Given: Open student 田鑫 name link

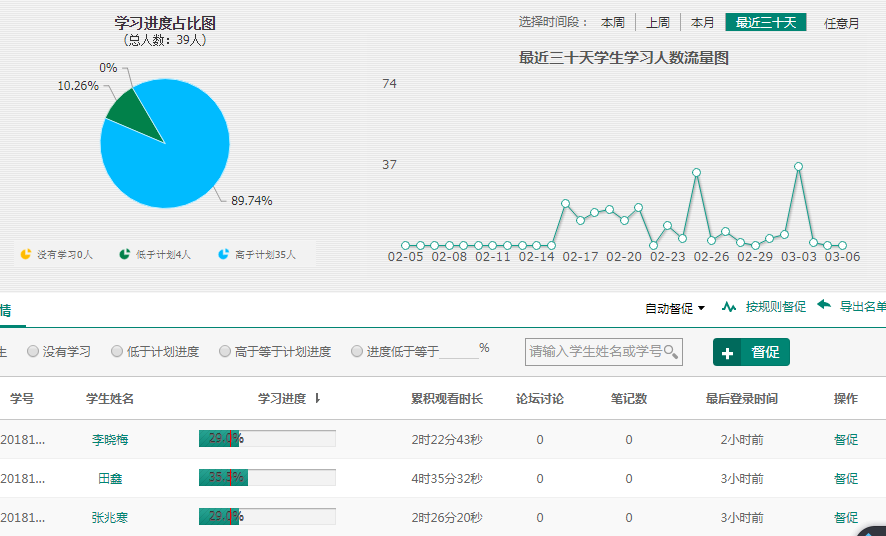Looking at the screenshot, I should click(110, 479).
